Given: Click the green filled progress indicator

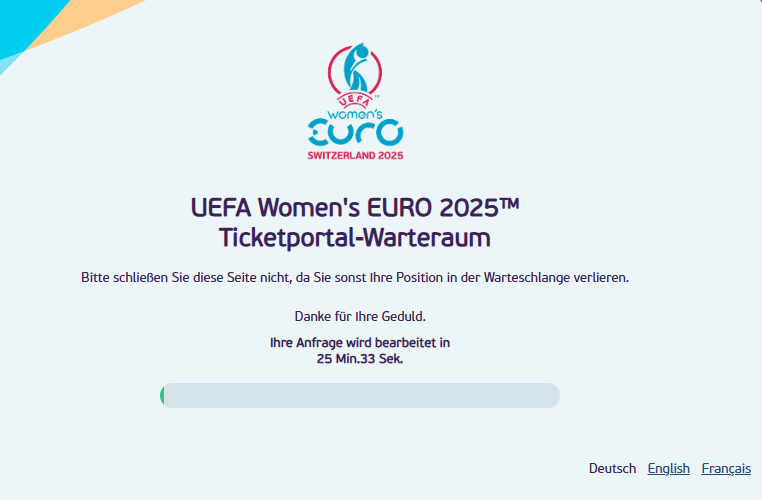Looking at the screenshot, I should coord(162,395).
